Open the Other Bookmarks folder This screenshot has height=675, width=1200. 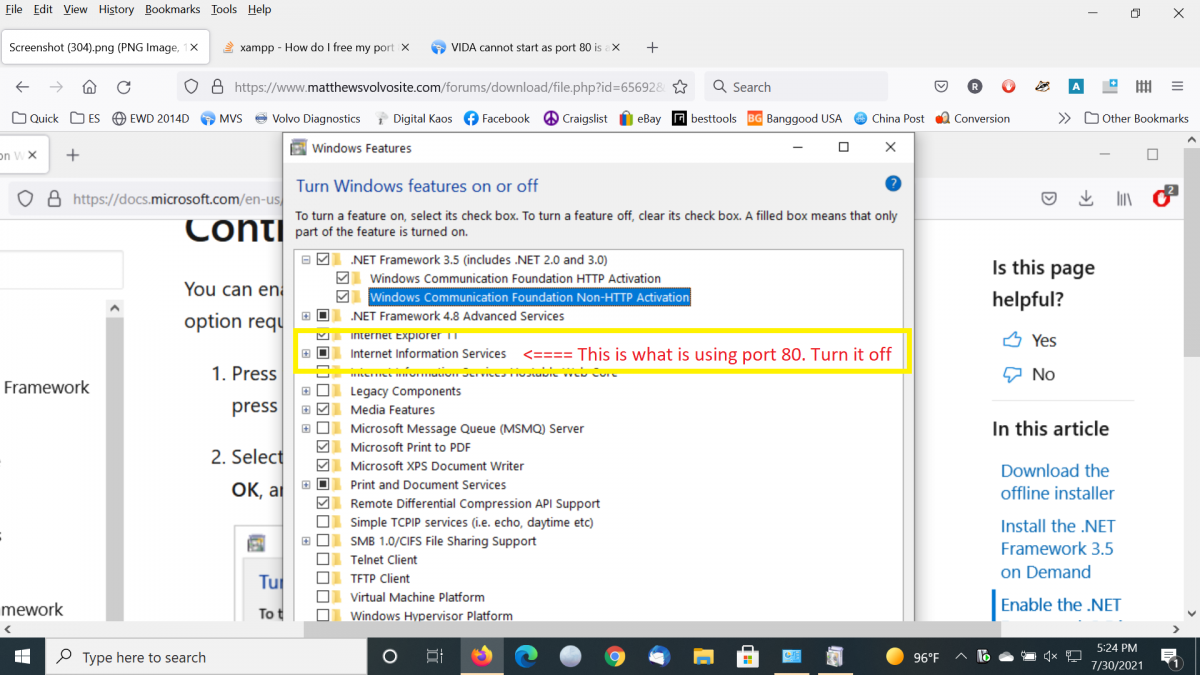[x=1136, y=118]
